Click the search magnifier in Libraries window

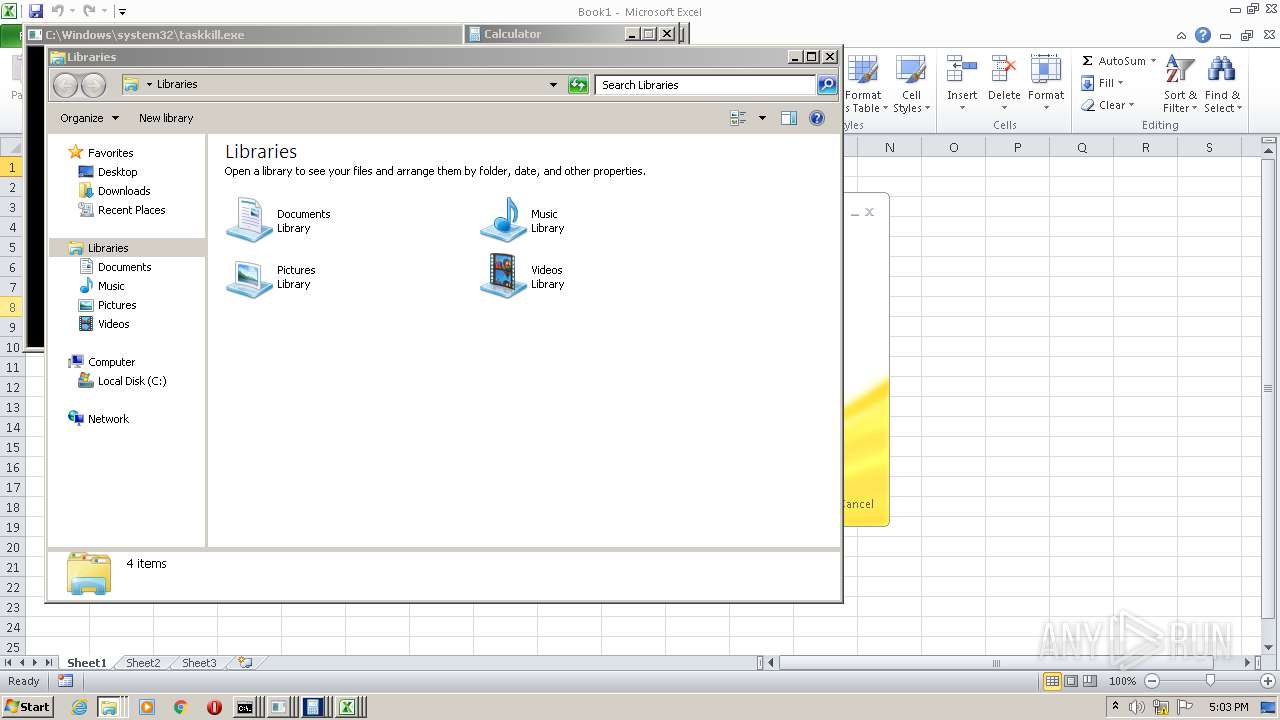[x=827, y=85]
